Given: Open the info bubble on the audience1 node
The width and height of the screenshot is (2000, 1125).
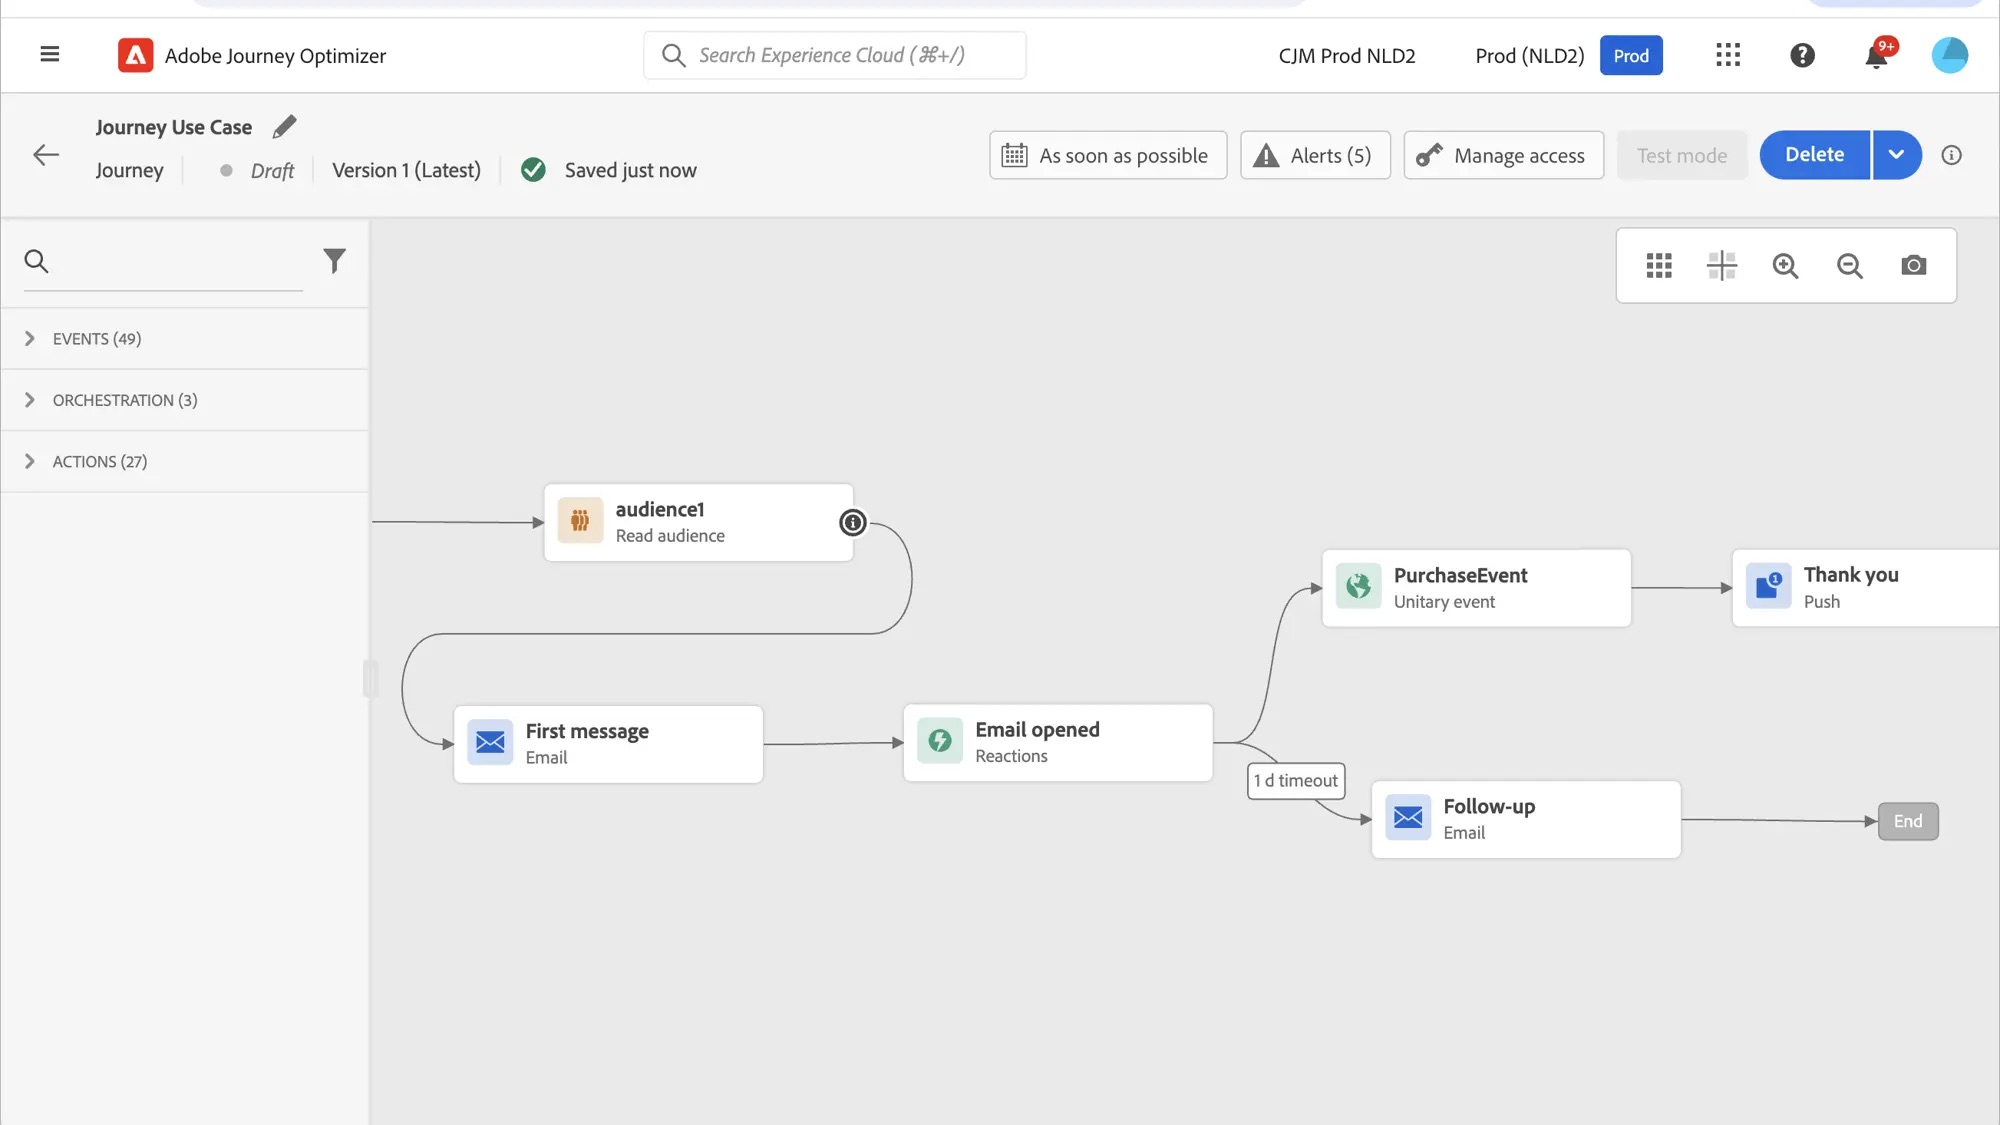Looking at the screenshot, I should pos(852,522).
